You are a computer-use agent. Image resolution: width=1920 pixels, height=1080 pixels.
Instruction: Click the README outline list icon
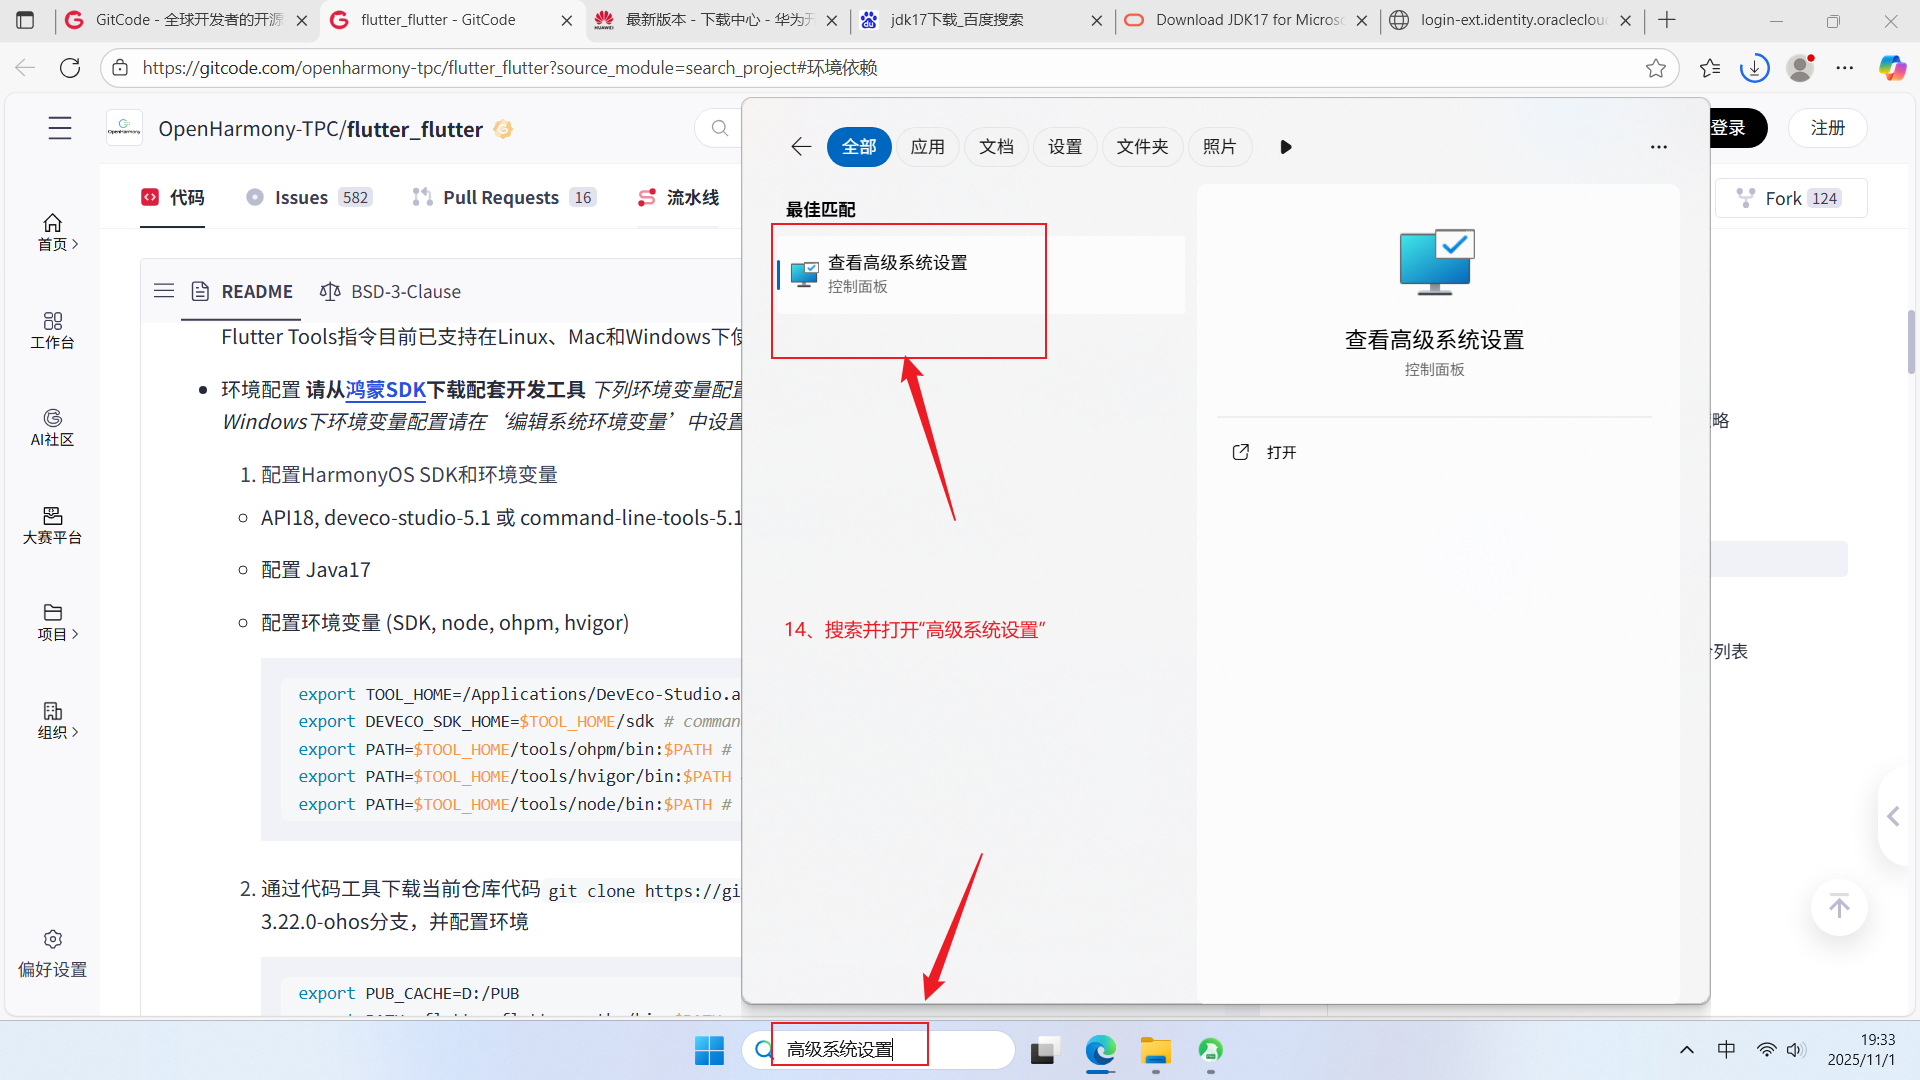tap(164, 291)
